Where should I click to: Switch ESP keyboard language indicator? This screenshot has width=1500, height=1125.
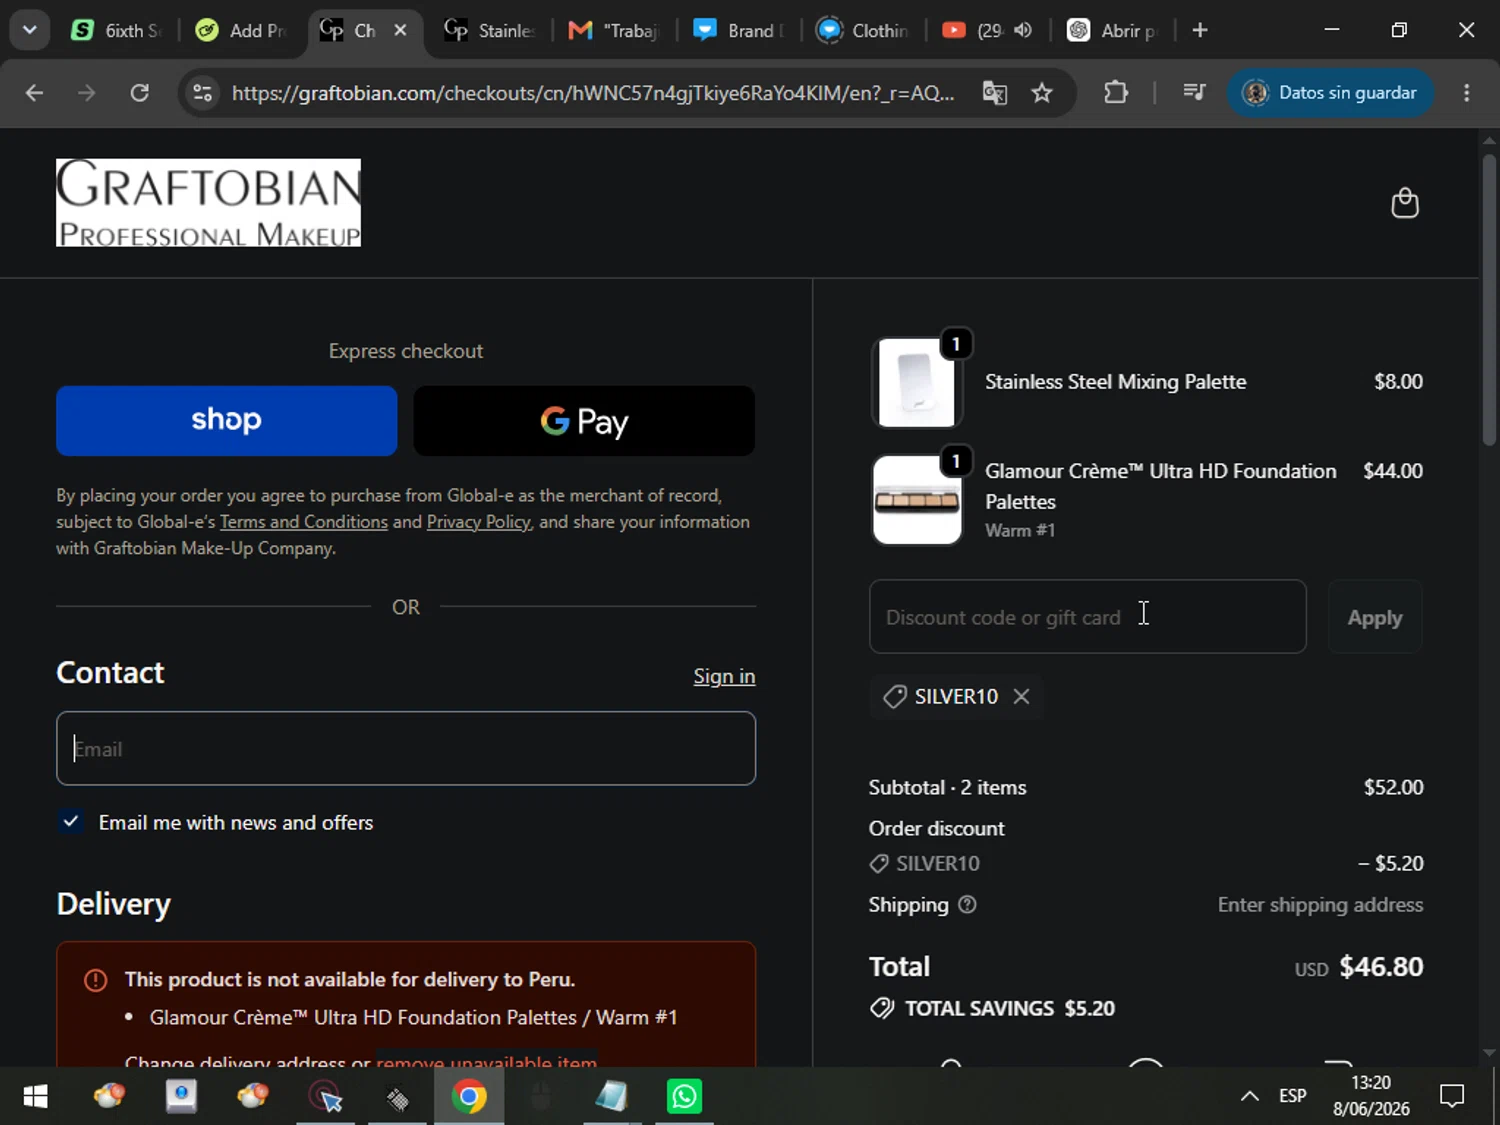[1293, 1096]
